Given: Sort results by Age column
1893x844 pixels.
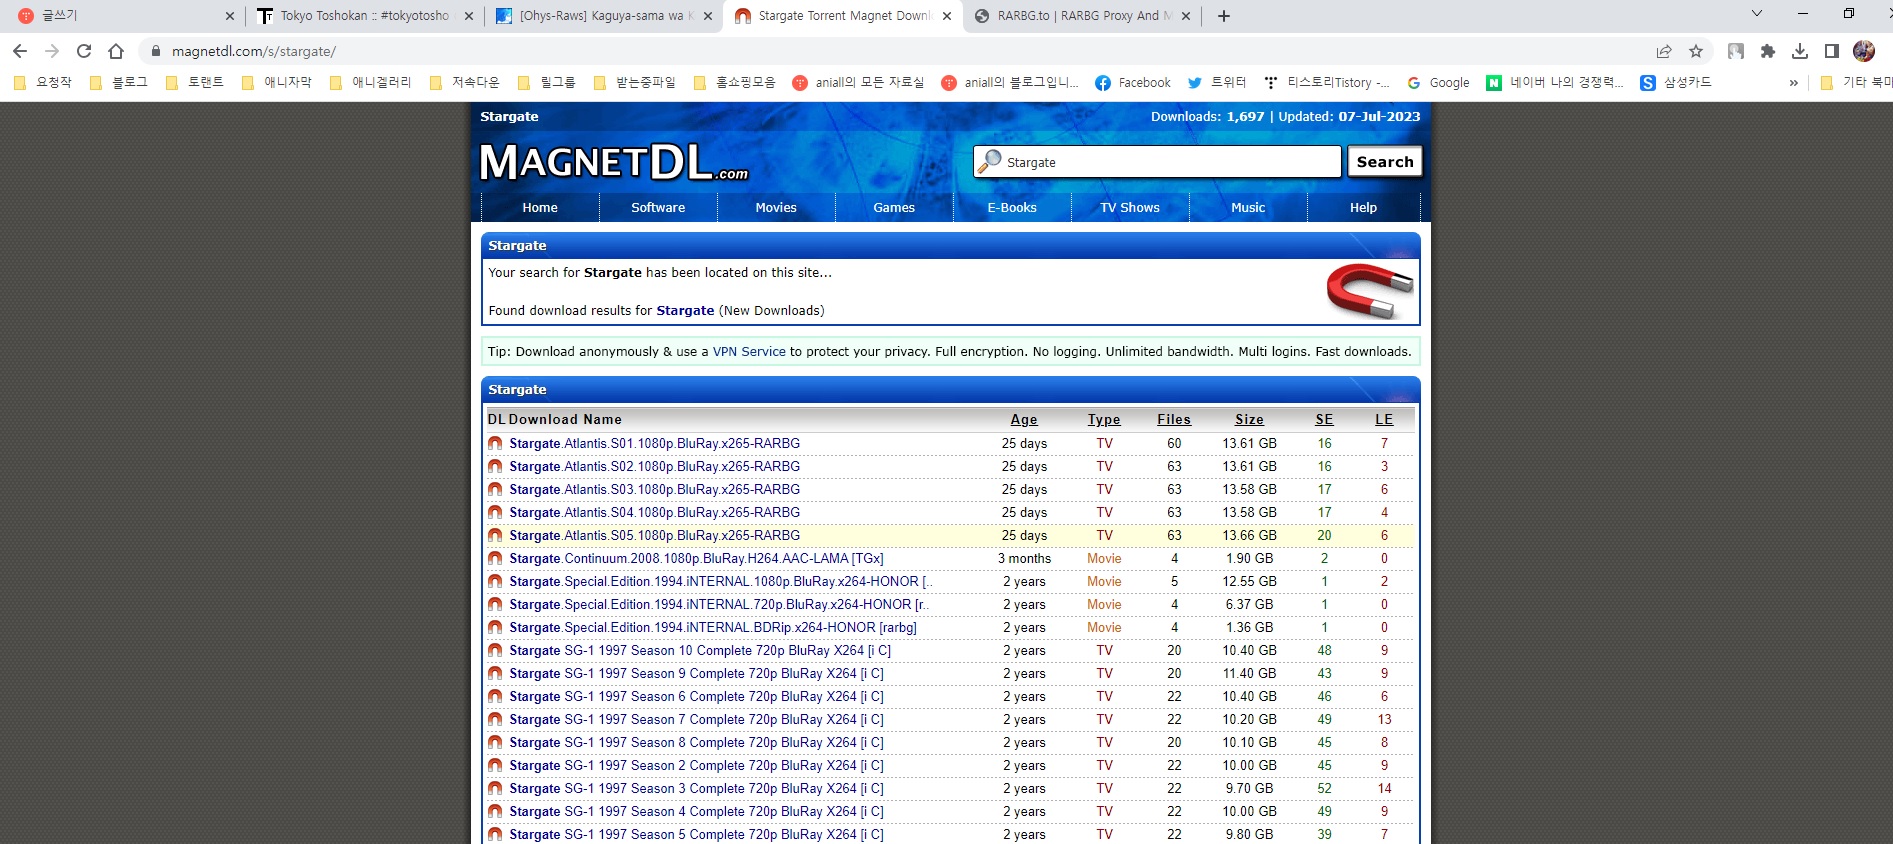Looking at the screenshot, I should point(1024,420).
